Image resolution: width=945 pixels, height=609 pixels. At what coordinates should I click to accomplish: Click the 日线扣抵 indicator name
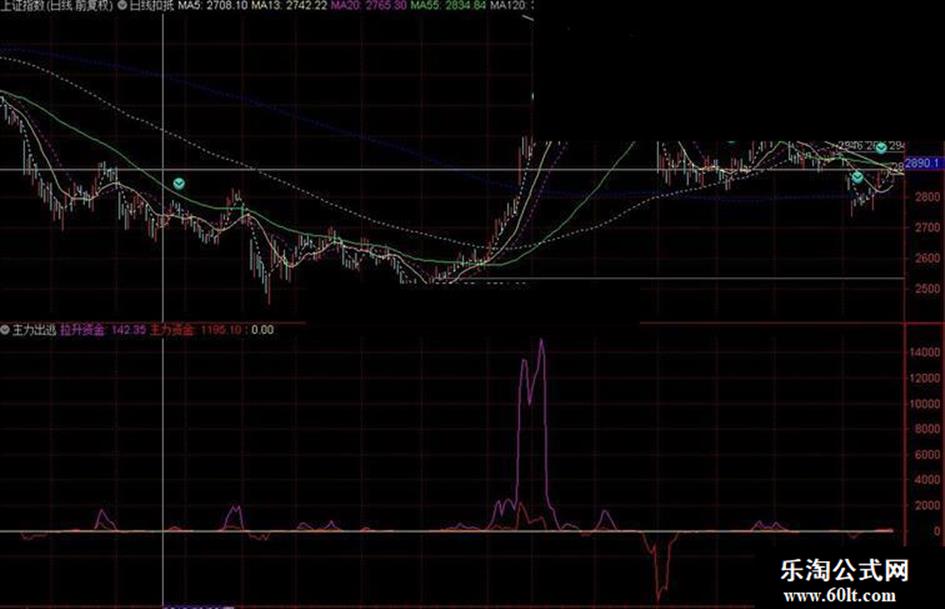[151, 6]
